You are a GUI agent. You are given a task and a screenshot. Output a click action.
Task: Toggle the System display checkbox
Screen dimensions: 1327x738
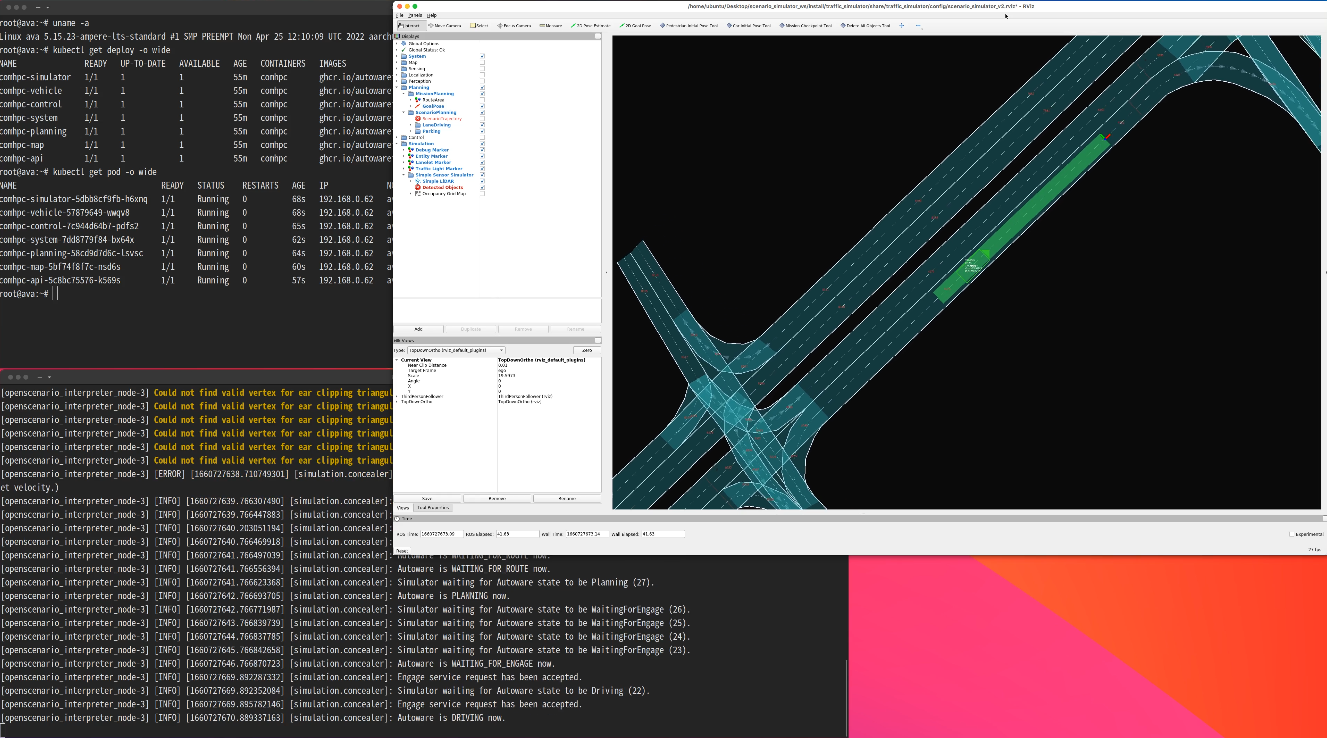coord(482,56)
